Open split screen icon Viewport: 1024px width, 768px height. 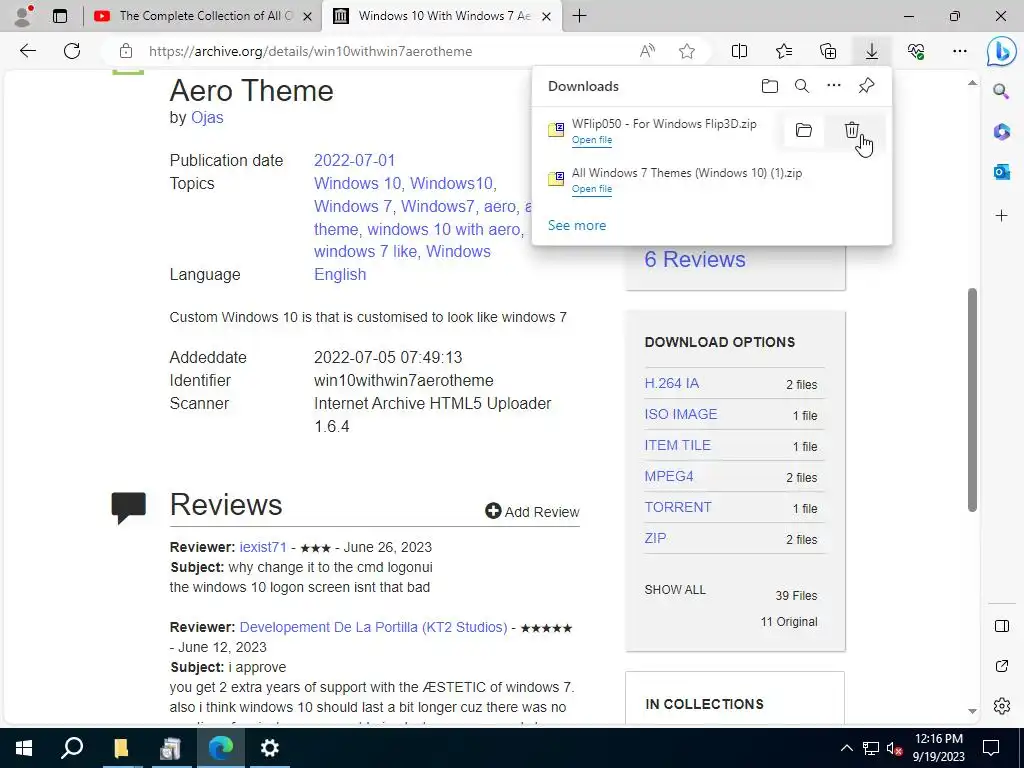739,51
